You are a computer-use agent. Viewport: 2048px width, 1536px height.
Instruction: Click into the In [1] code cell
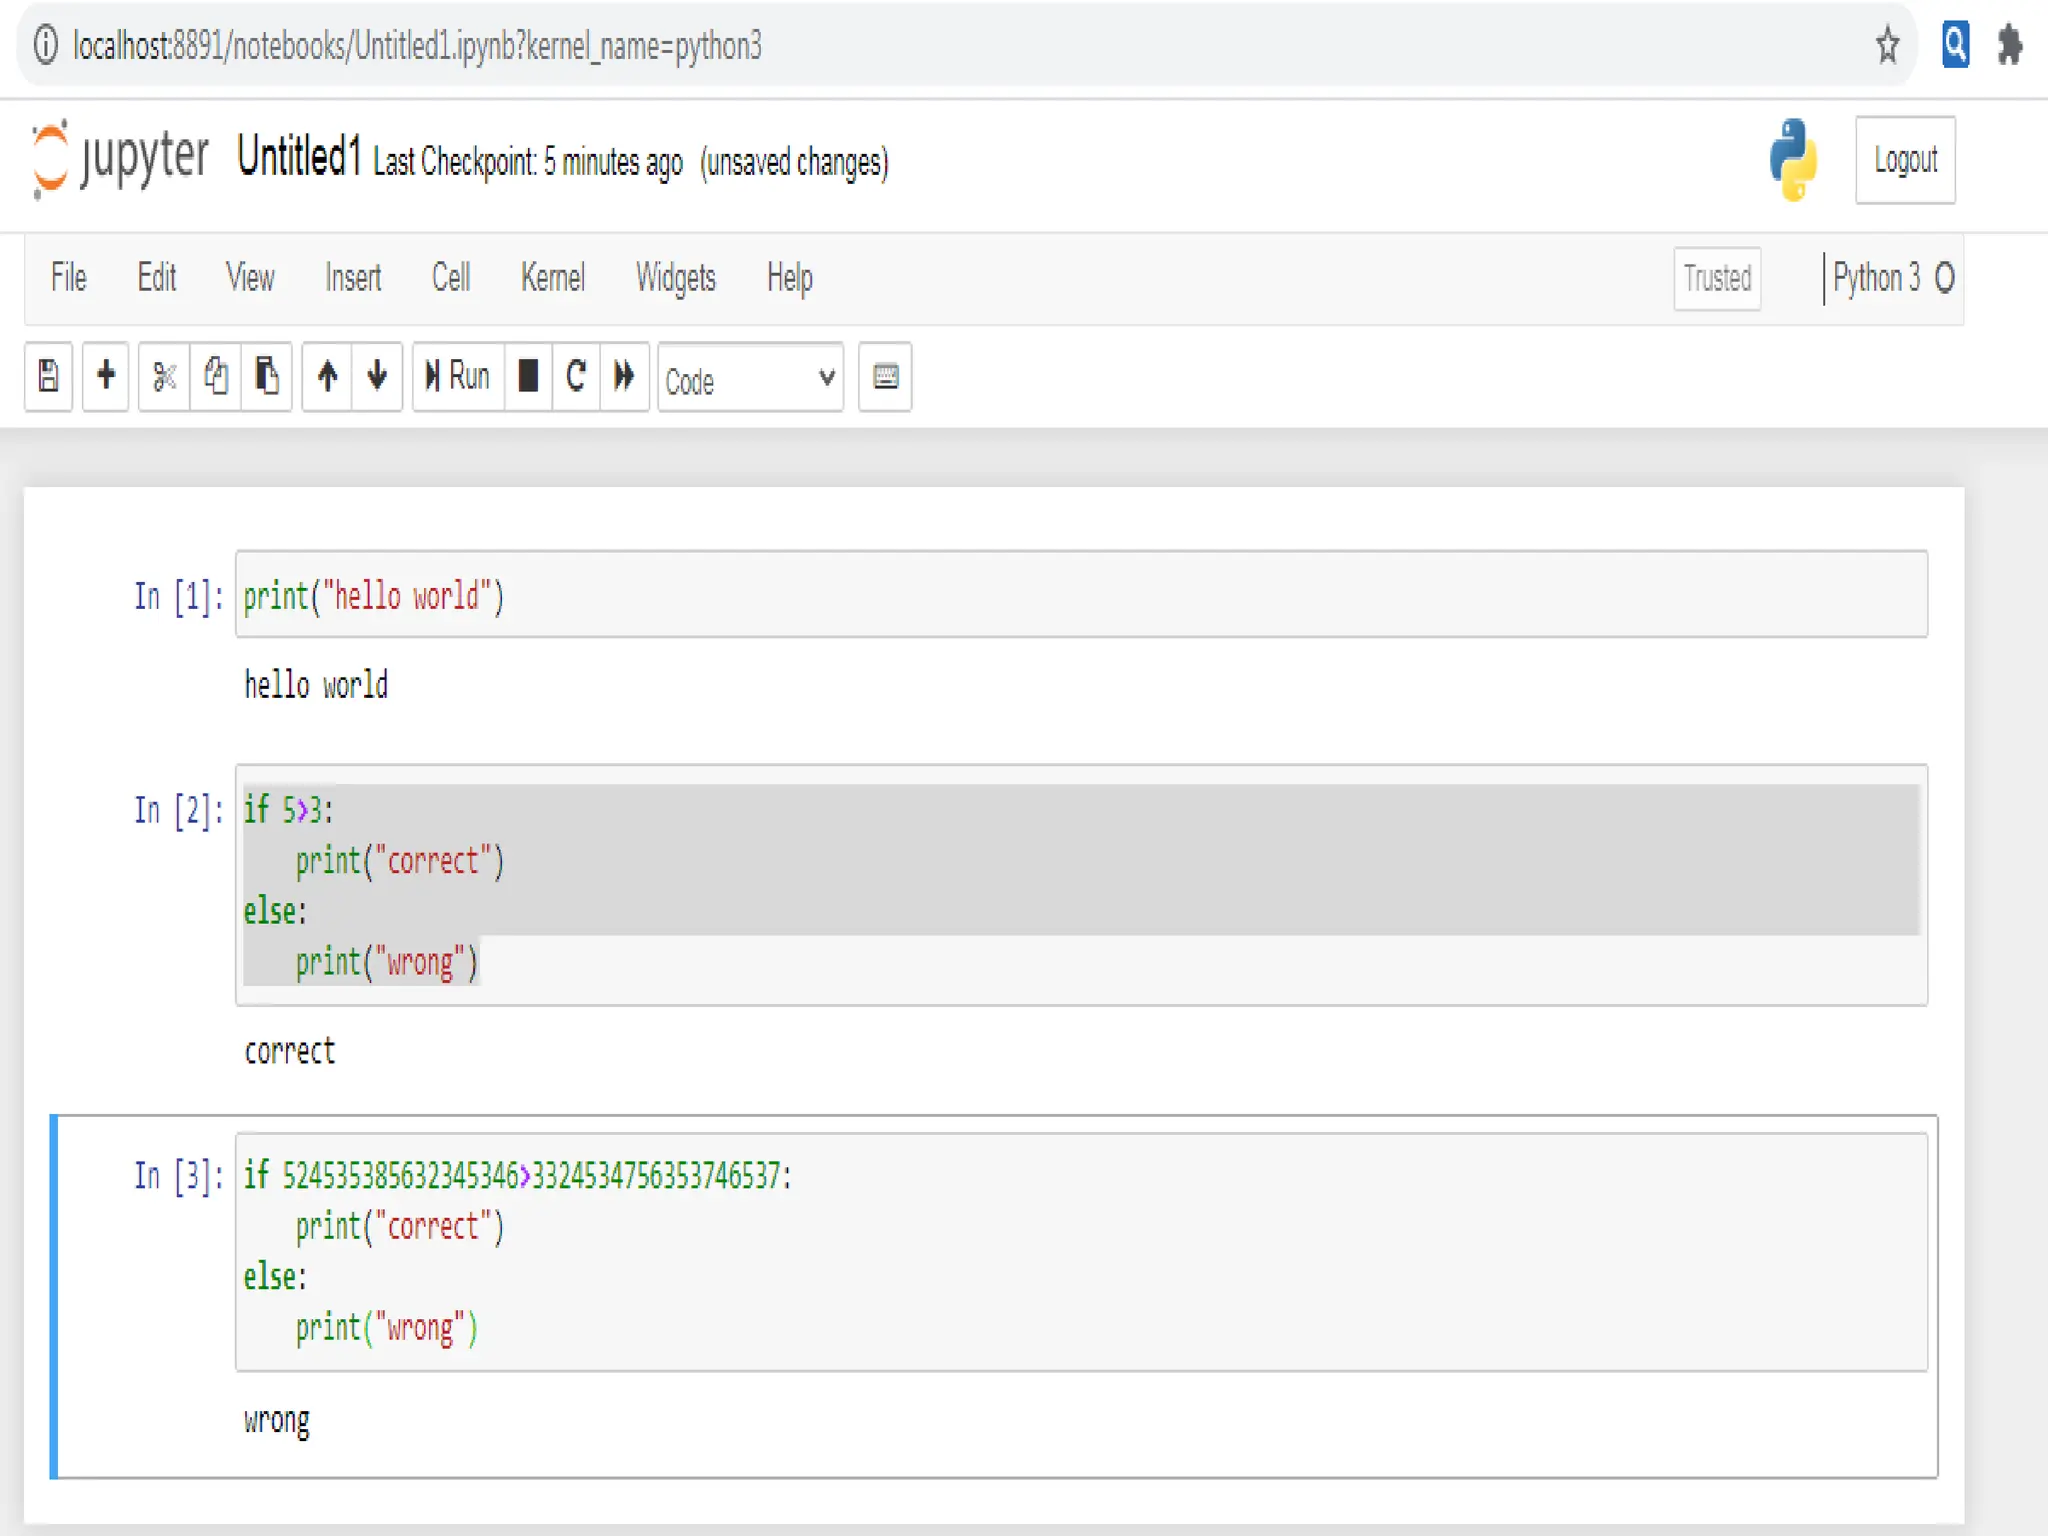tap(1080, 595)
